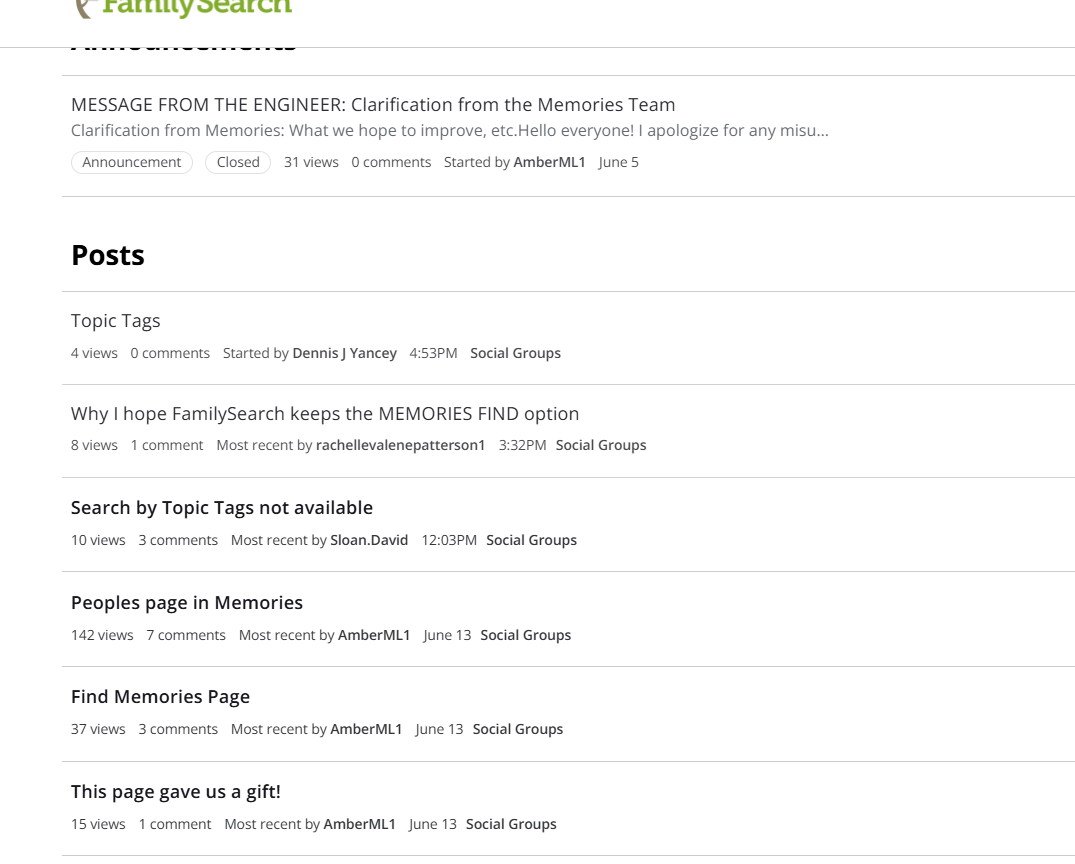Open Social Groups in Find Memories row
This screenshot has height=864, width=1075.
(518, 730)
